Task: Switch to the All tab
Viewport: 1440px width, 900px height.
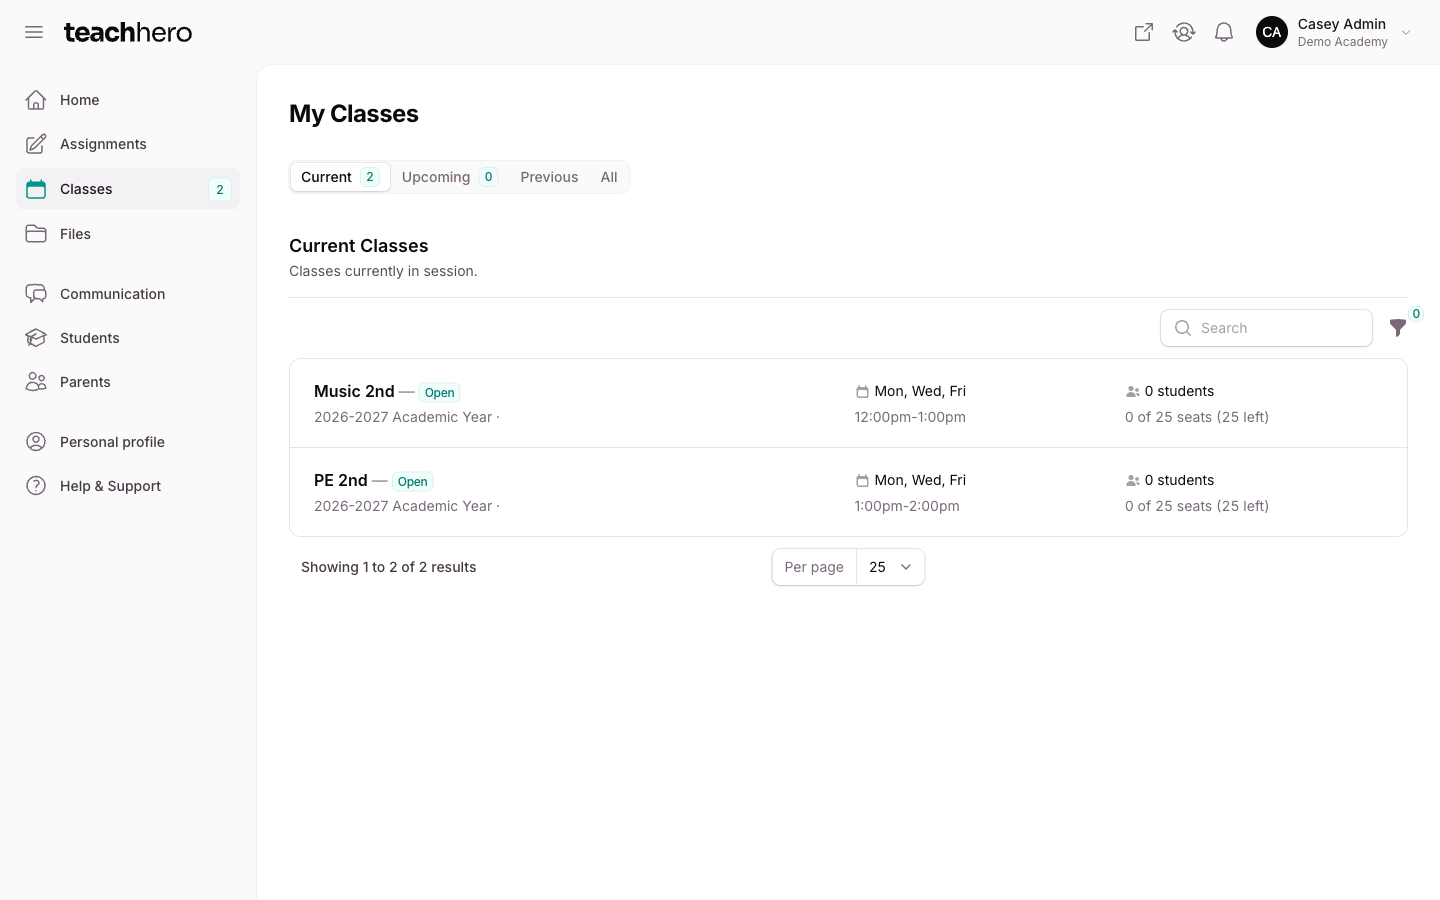Action: coord(609,177)
